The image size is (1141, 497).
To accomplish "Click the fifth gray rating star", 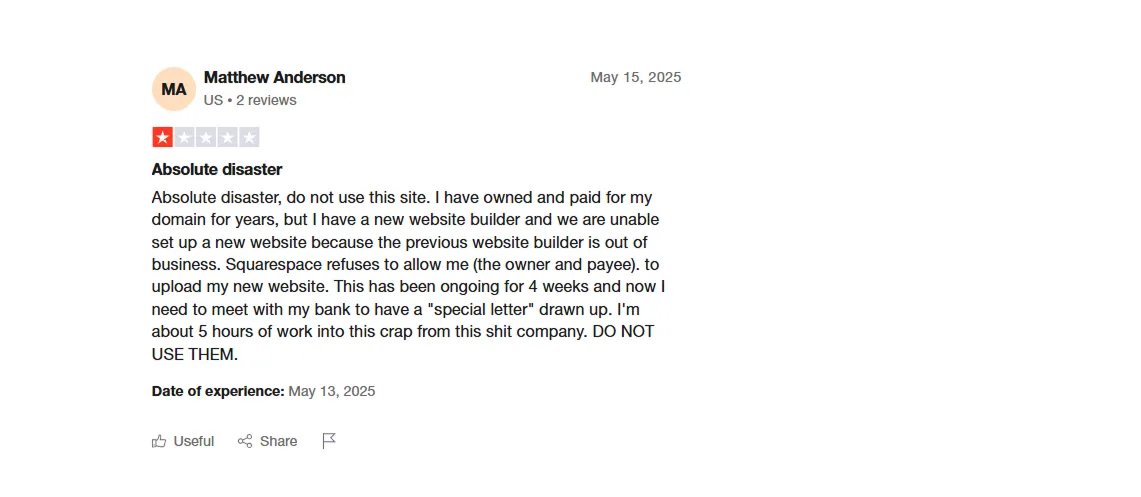I will click(x=250, y=138).
